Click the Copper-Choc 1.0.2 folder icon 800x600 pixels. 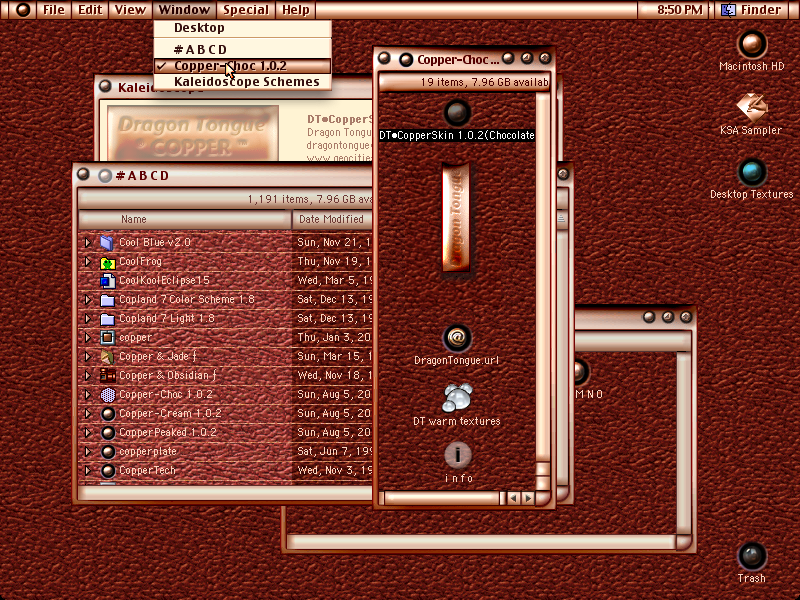tap(107, 395)
